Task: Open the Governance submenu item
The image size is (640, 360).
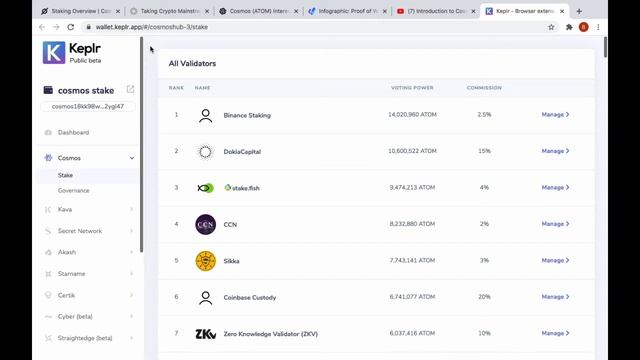Action: pyautogui.click(x=73, y=191)
